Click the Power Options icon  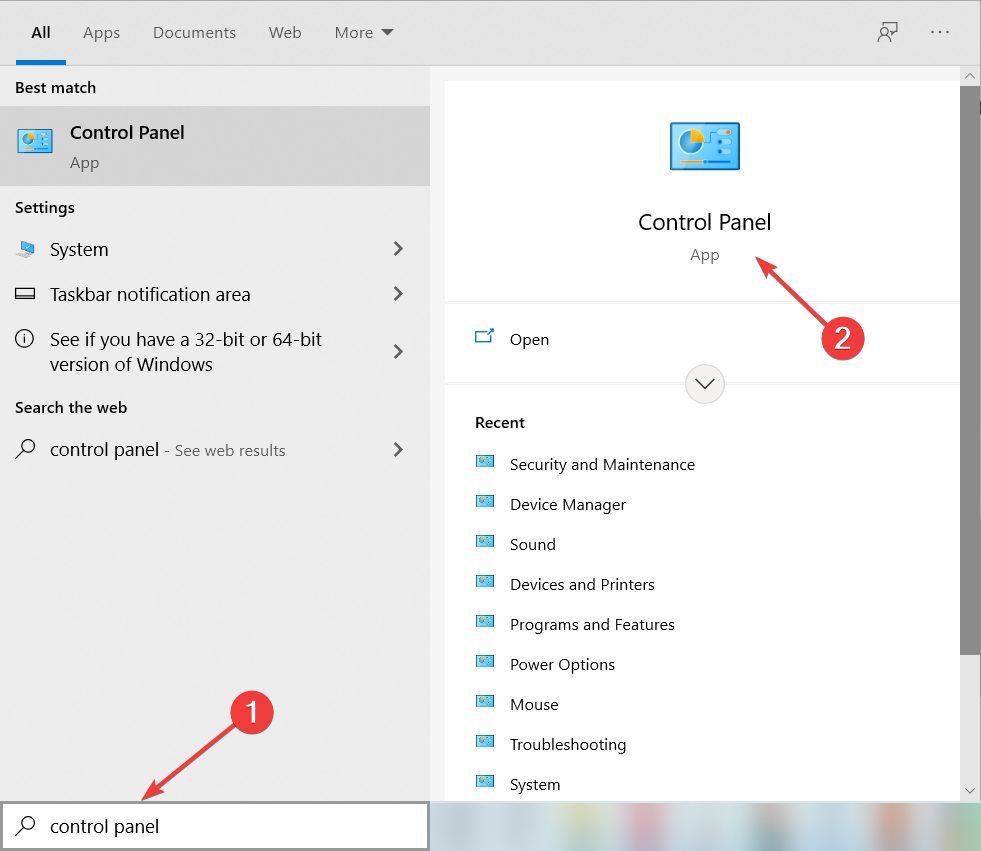pyautogui.click(x=485, y=662)
